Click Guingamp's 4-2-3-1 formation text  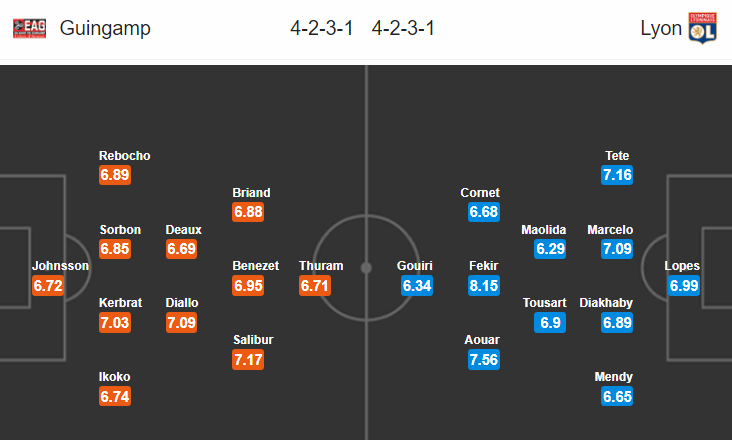(322, 28)
